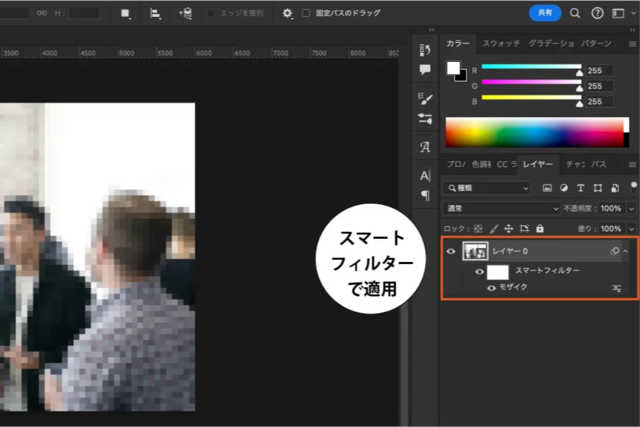This screenshot has width=640, height=427.
Task: Select the background color swatch
Action: (x=462, y=77)
